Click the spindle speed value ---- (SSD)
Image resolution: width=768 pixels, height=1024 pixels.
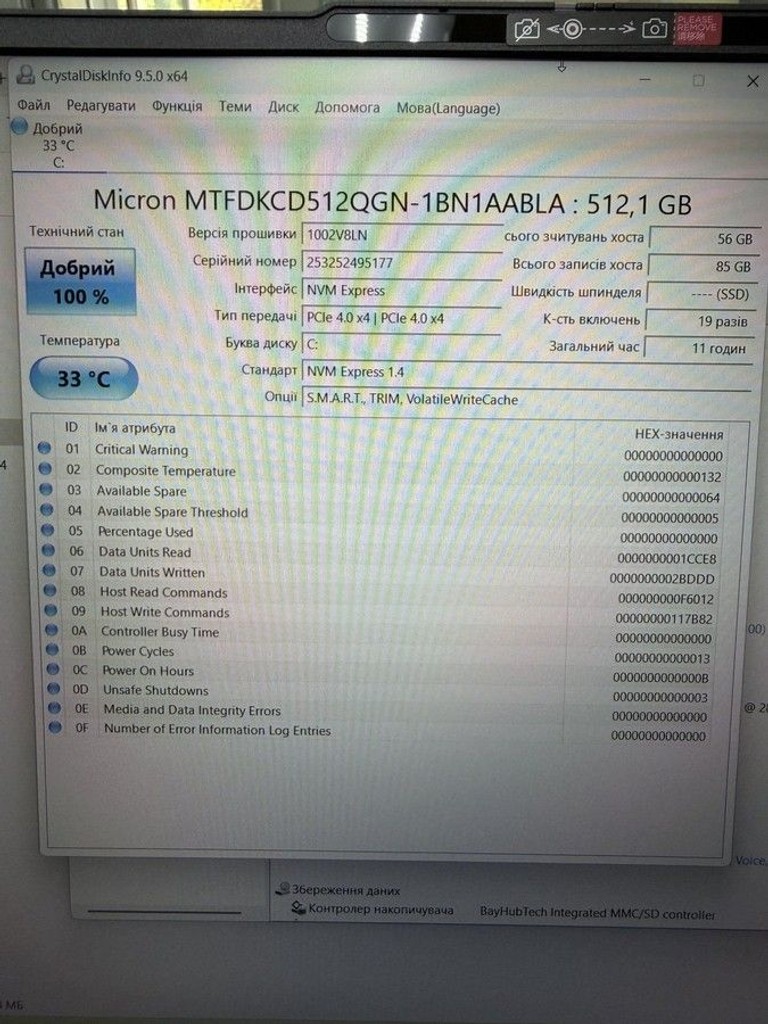pyautogui.click(x=702, y=294)
